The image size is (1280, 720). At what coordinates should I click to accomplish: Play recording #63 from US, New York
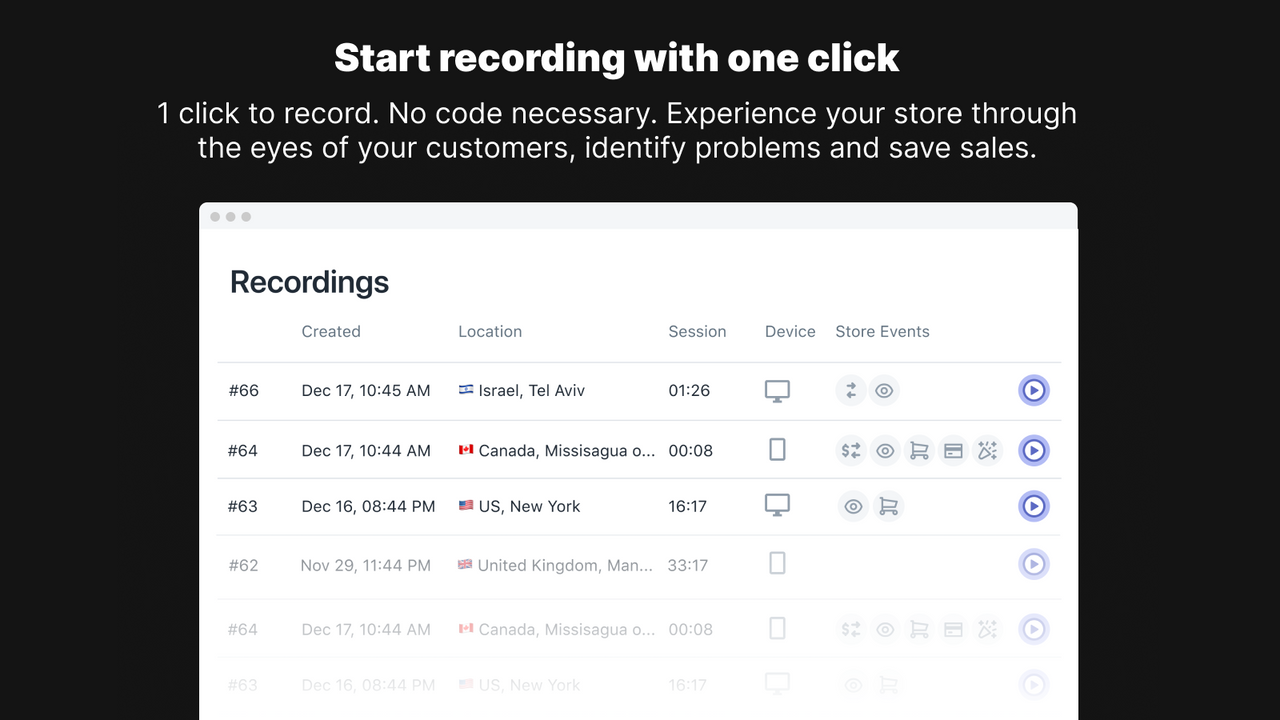point(1033,506)
